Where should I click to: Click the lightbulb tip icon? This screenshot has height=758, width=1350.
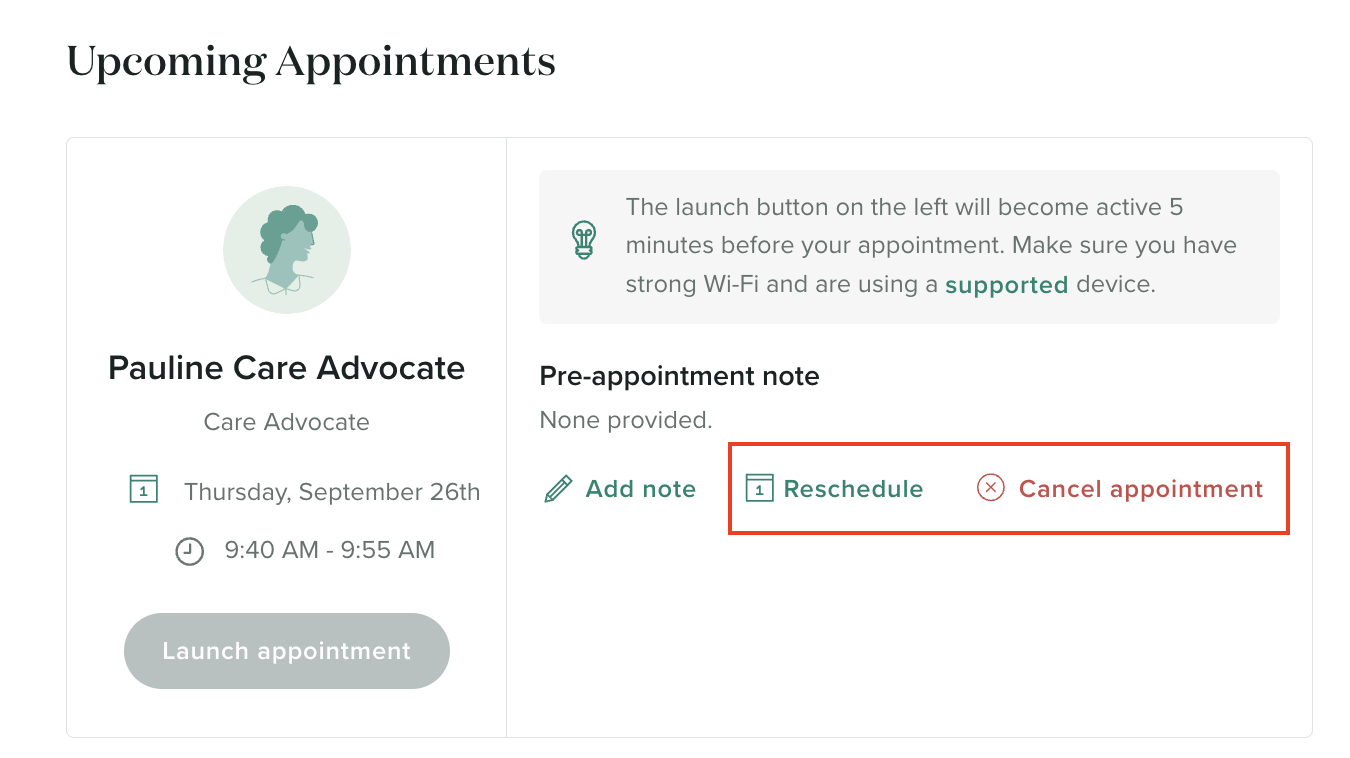tap(583, 240)
